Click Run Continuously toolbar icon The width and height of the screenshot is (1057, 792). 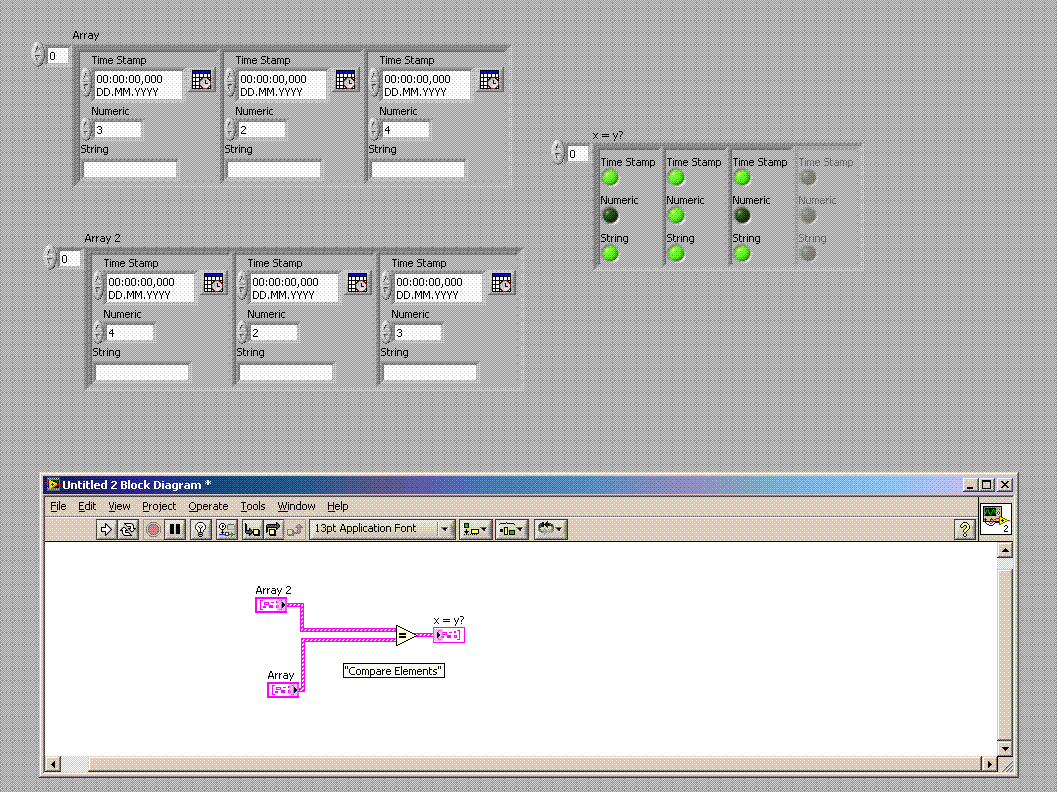[x=128, y=529]
